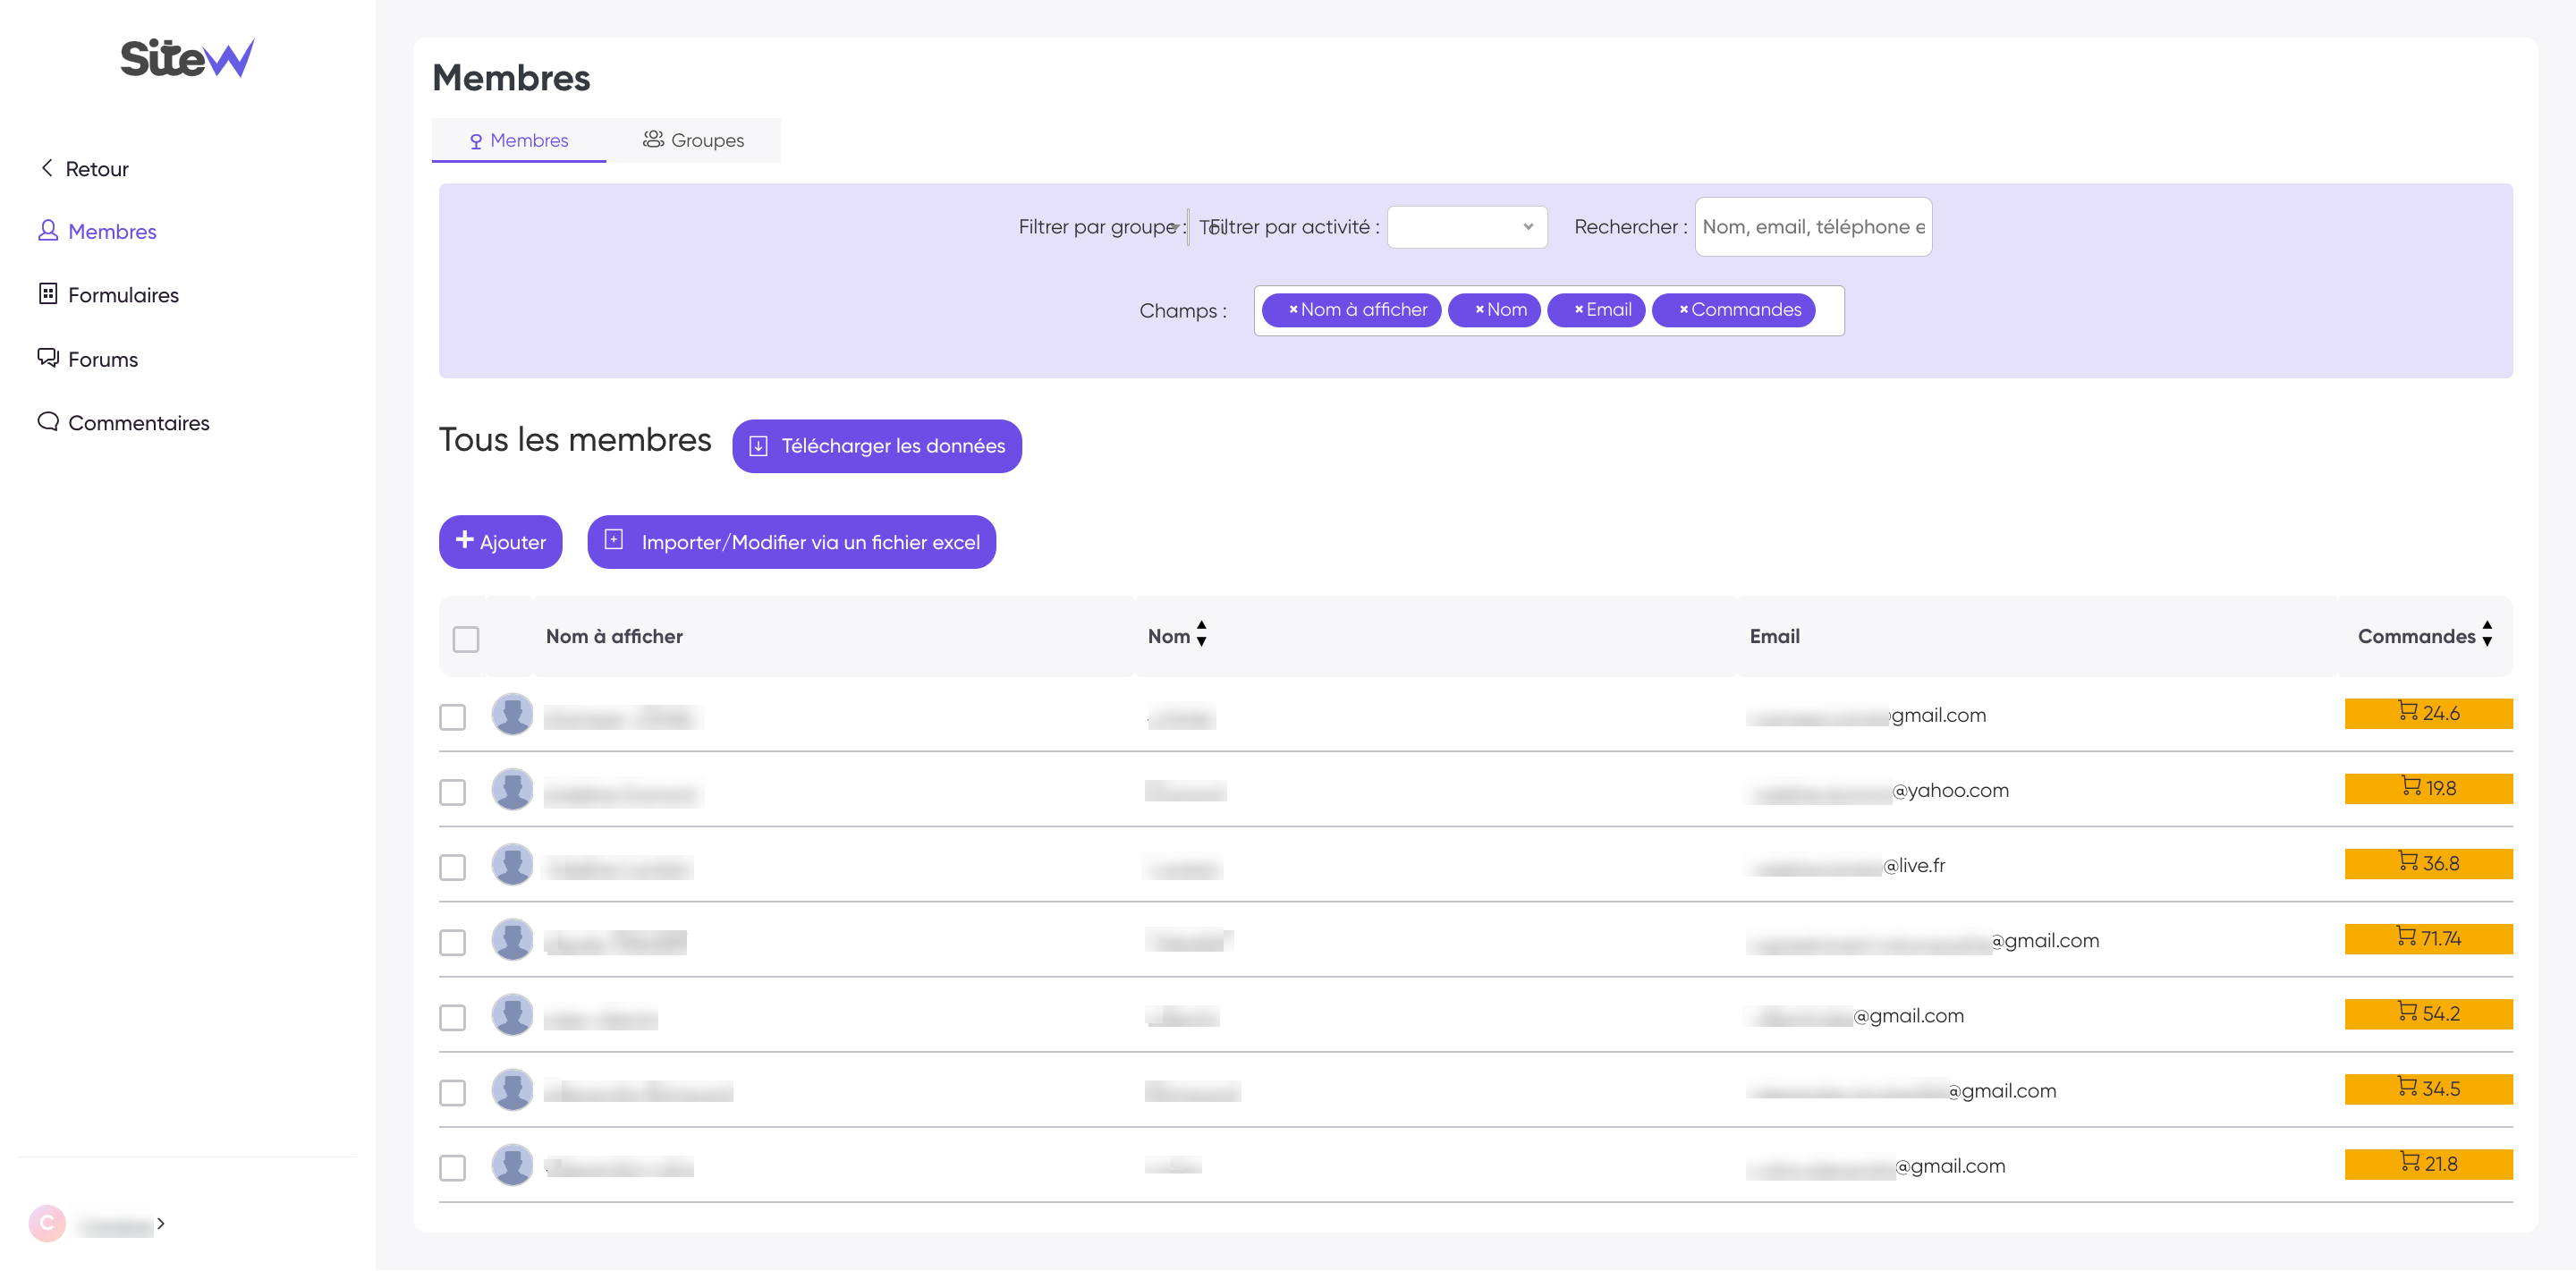This screenshot has width=2576, height=1271.
Task: Check the member row with 21.8 order
Action: click(453, 1167)
